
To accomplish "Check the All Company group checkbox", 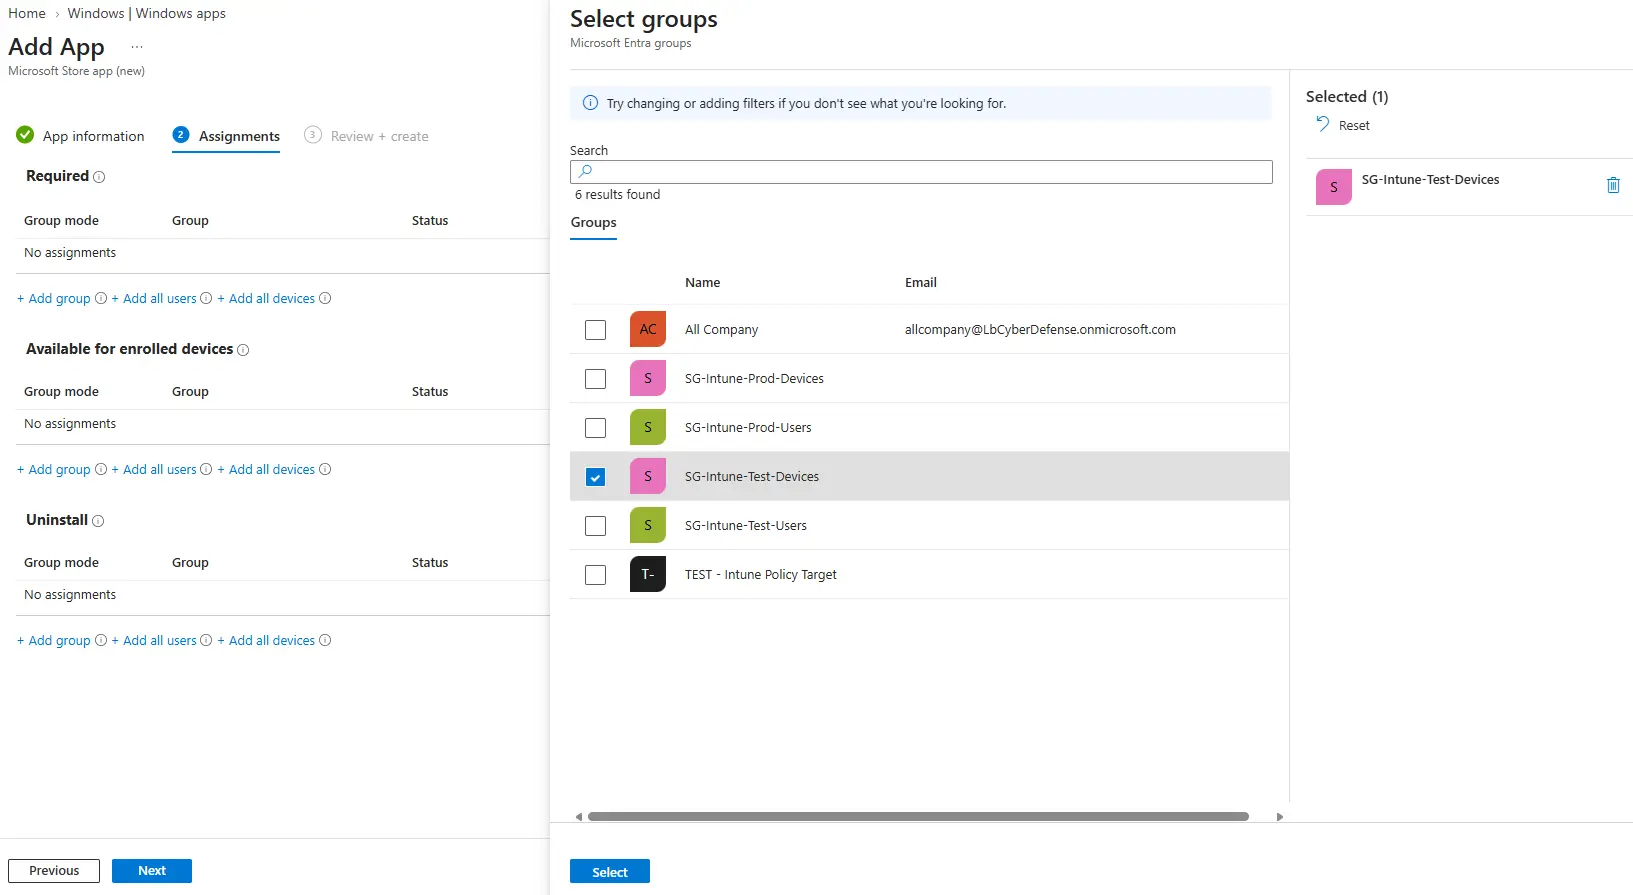I will coord(595,330).
